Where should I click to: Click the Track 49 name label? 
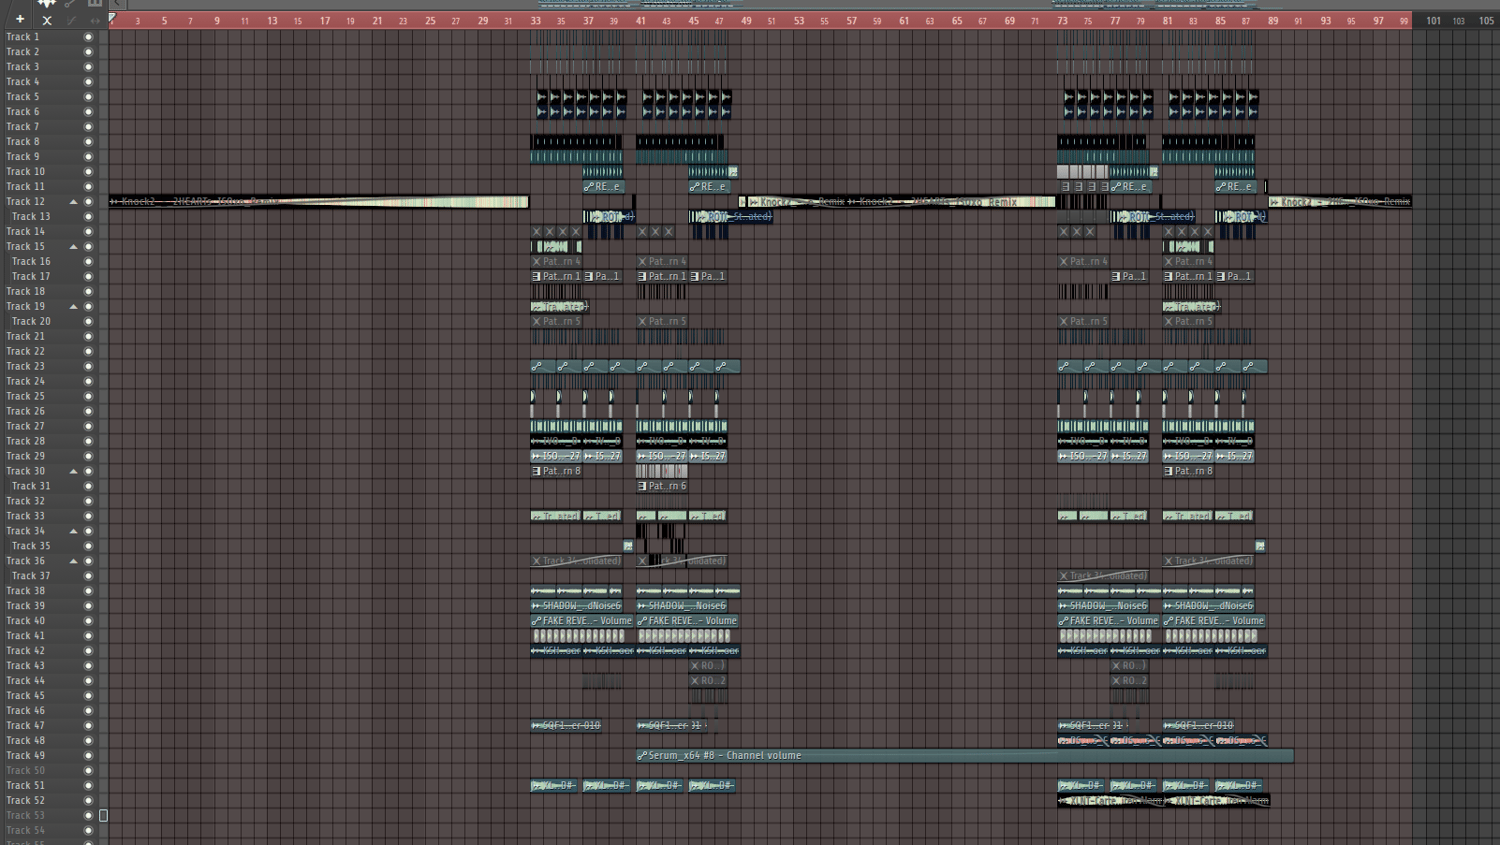coord(25,756)
